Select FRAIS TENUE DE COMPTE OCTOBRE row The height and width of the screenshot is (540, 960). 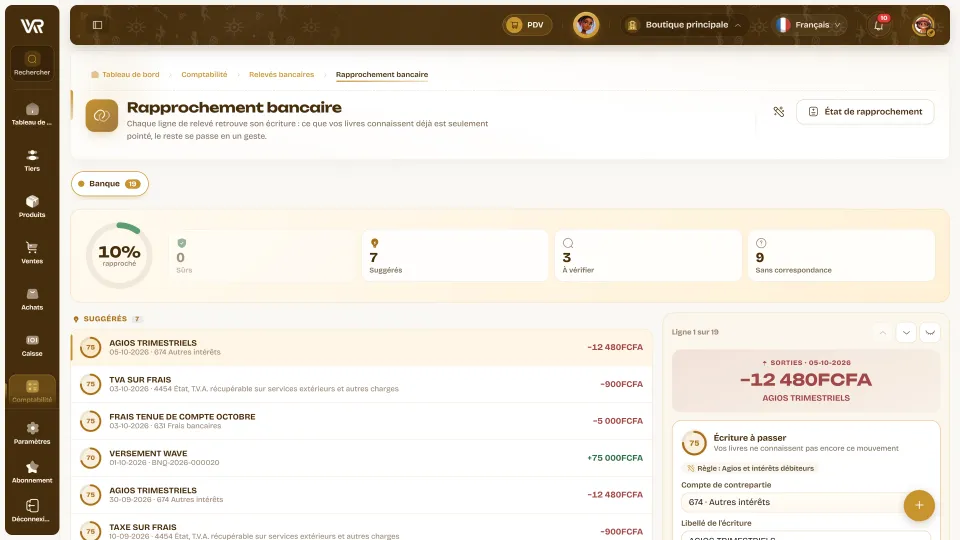pos(361,421)
